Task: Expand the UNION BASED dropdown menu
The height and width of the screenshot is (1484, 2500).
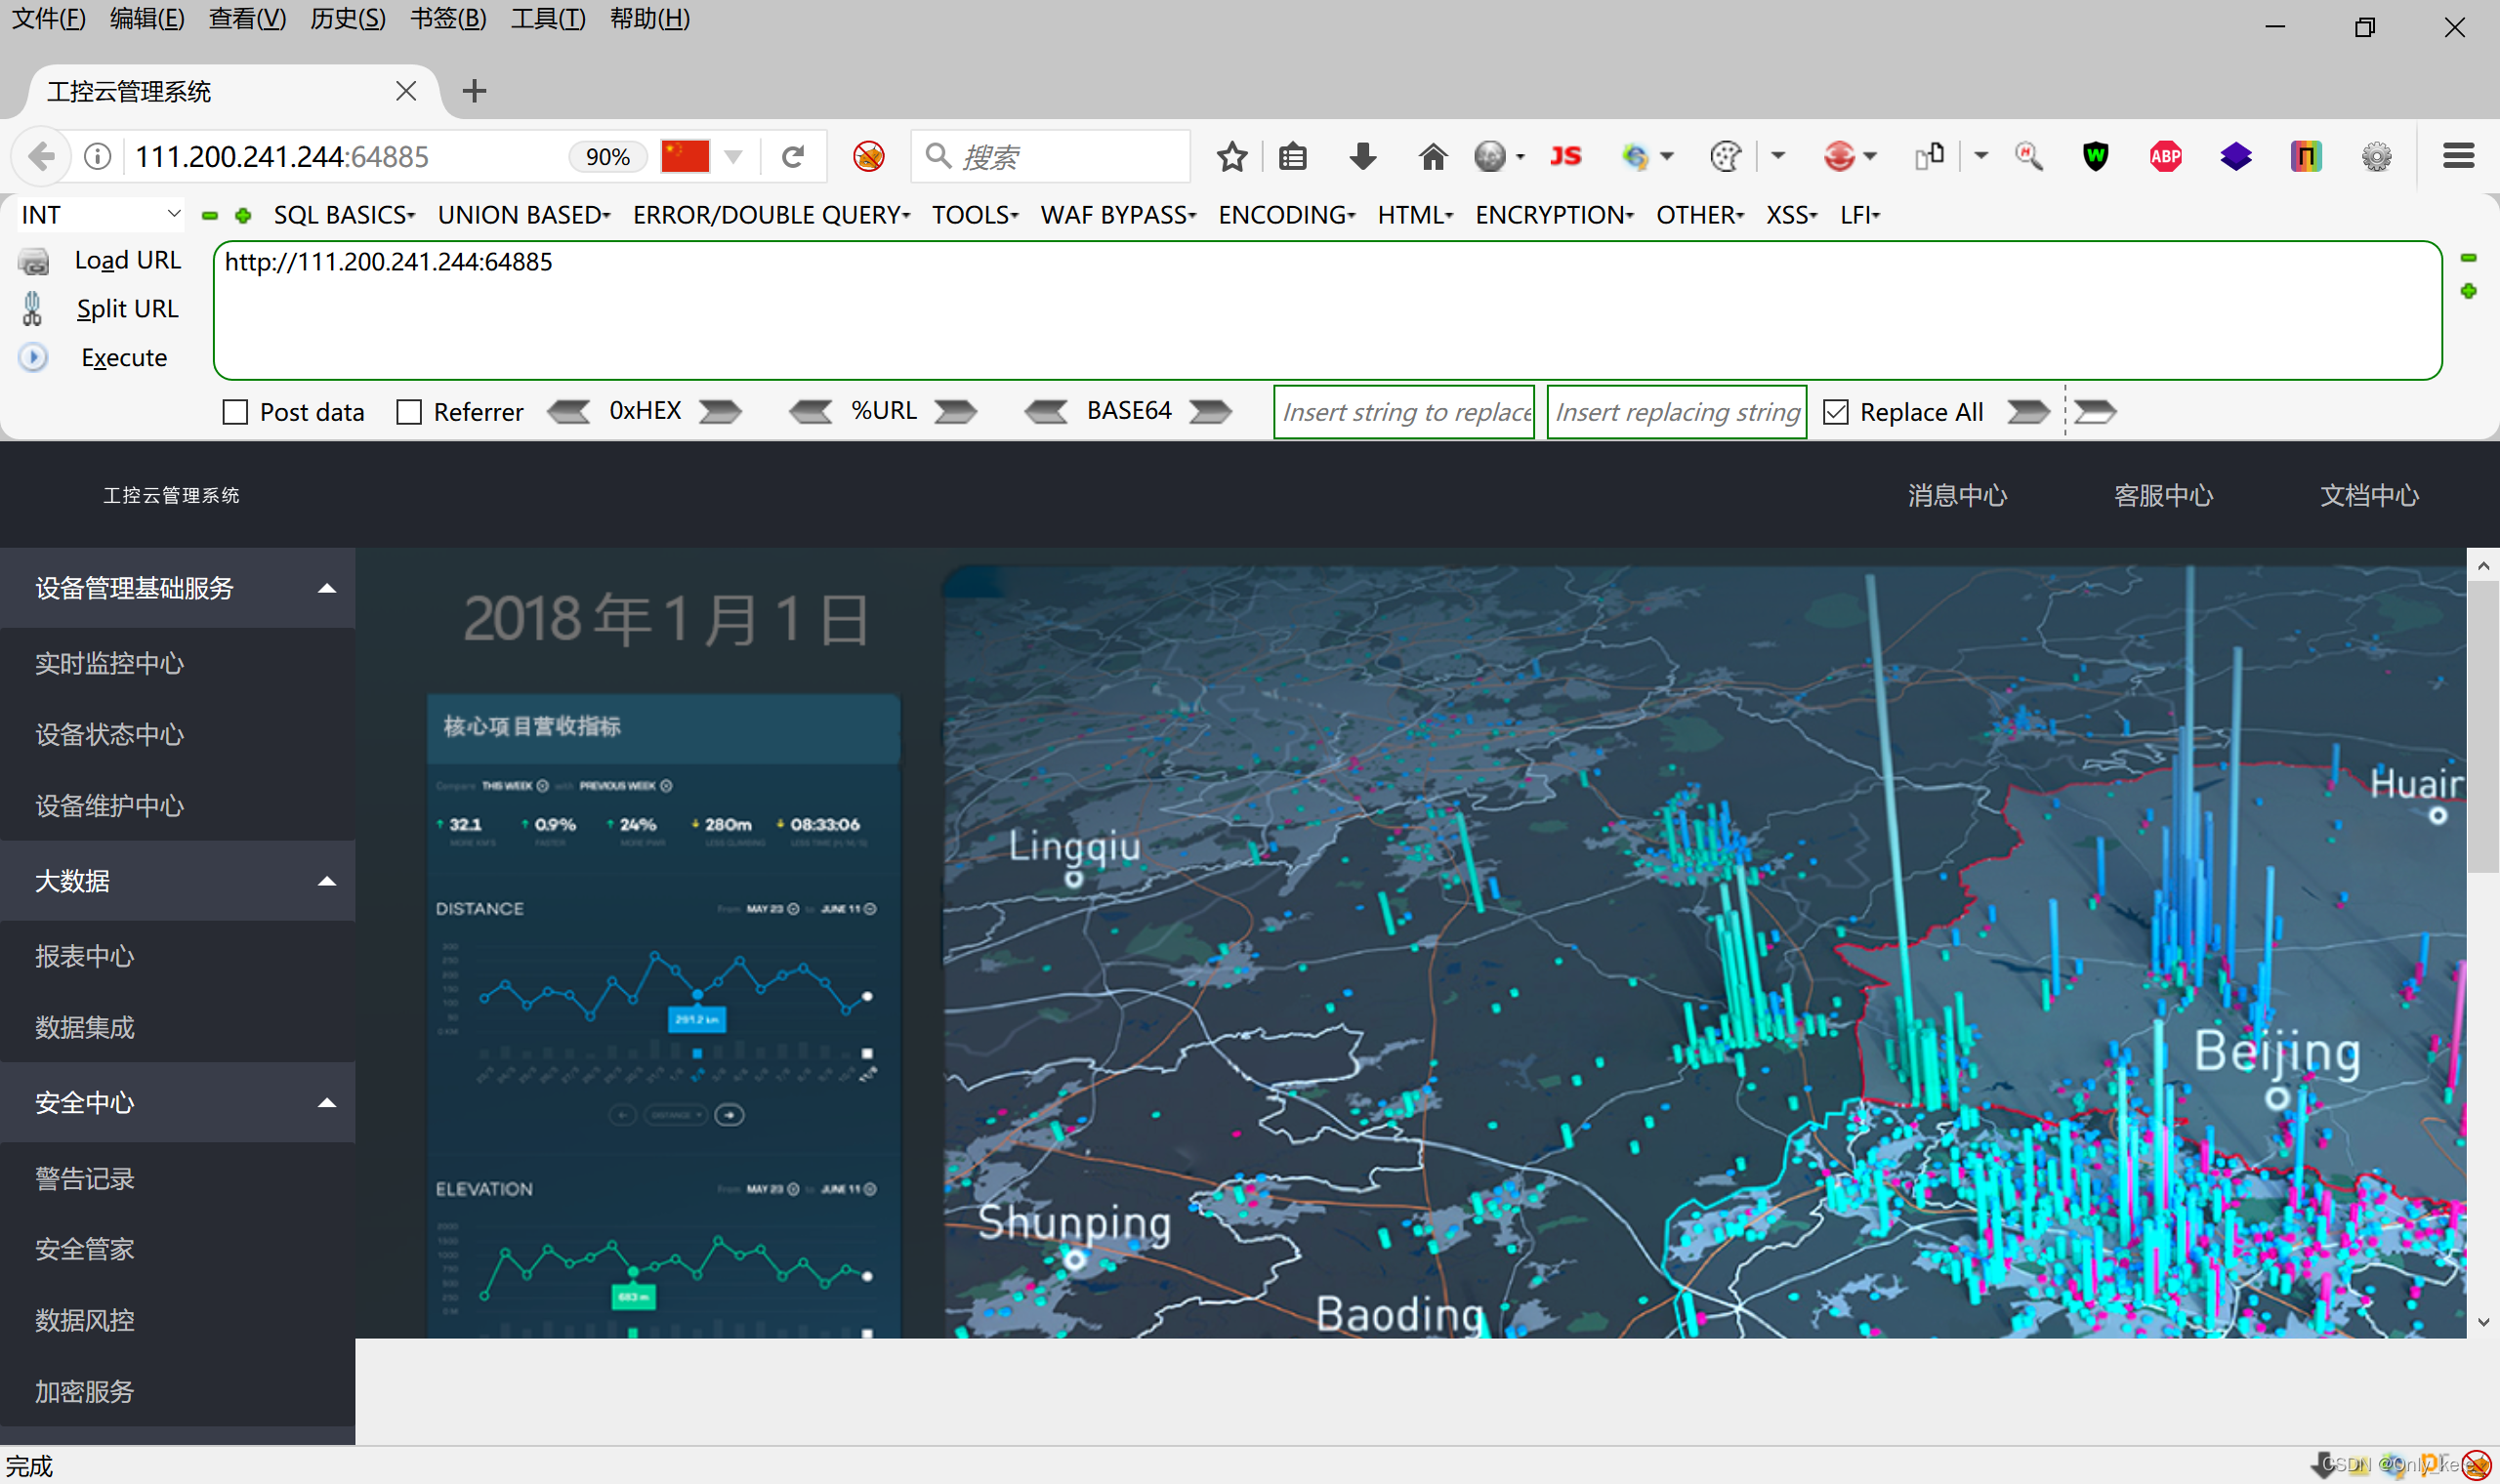Action: (x=523, y=215)
